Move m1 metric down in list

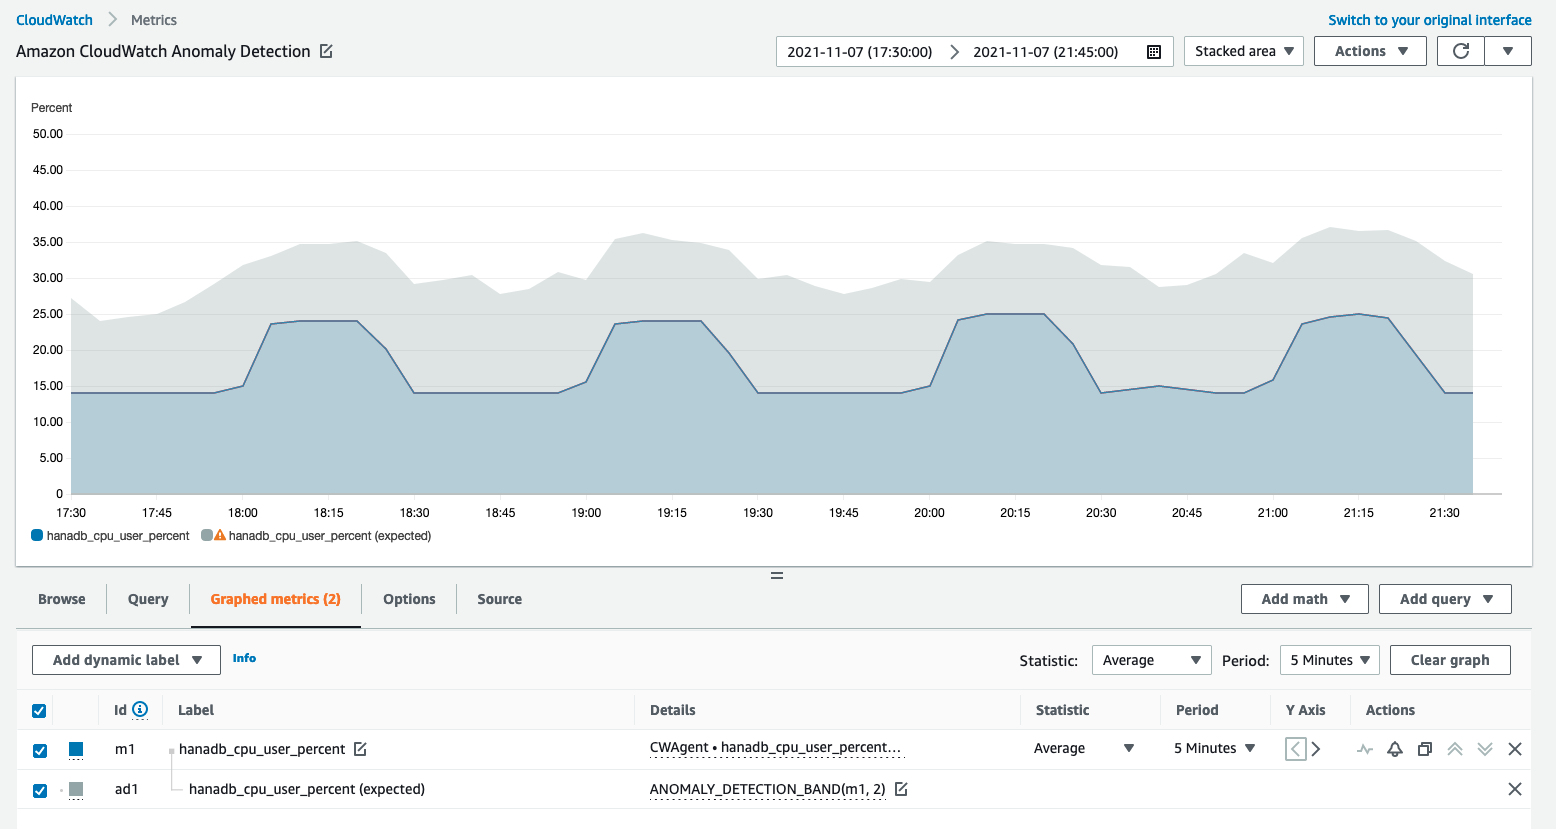pyautogui.click(x=1485, y=749)
